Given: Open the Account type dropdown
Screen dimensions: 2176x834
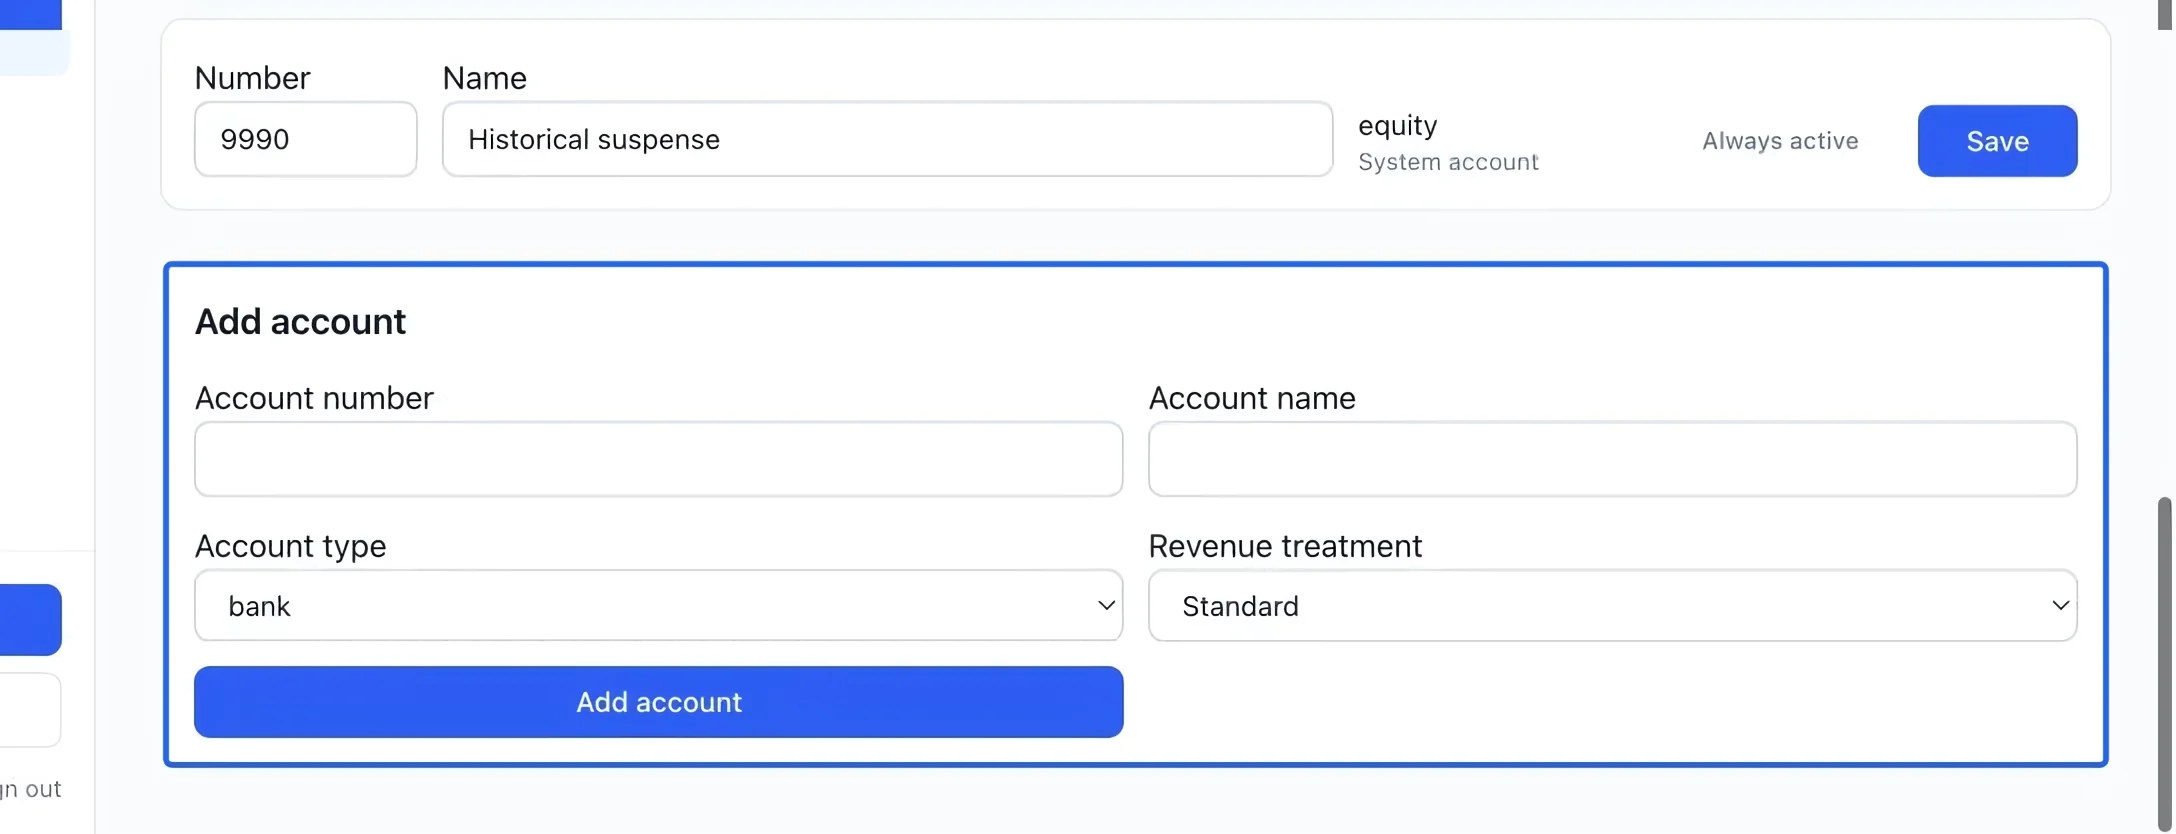Looking at the screenshot, I should click(658, 605).
